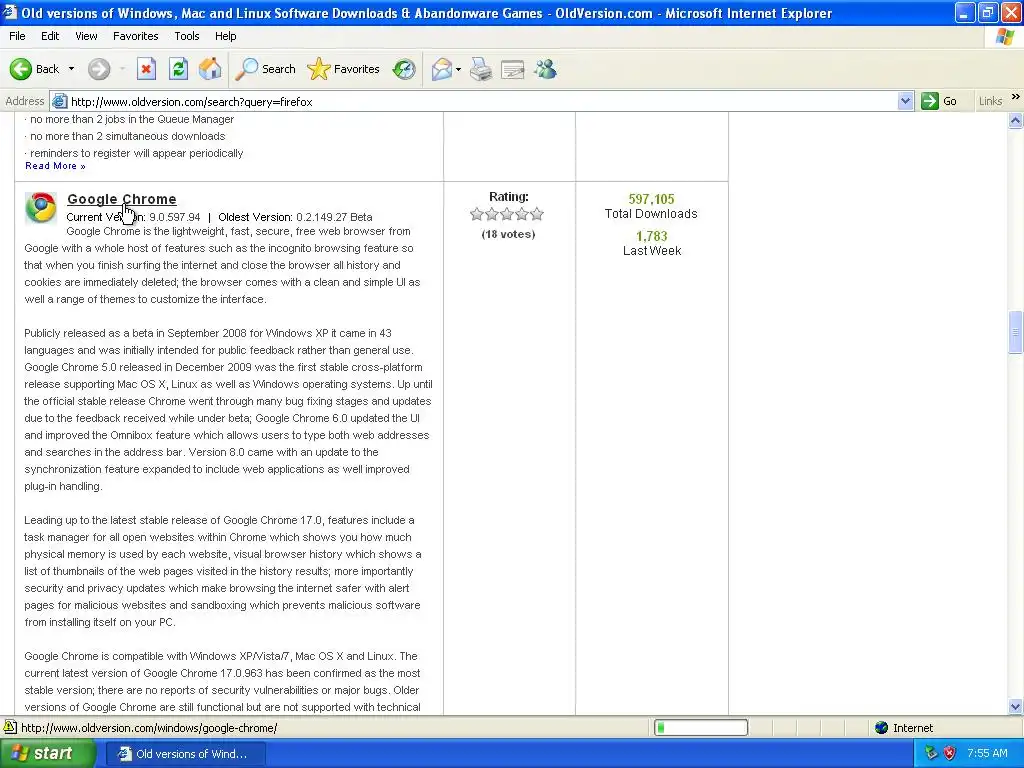Open the History clock icon
Screen dimensions: 1024x768
click(x=404, y=69)
